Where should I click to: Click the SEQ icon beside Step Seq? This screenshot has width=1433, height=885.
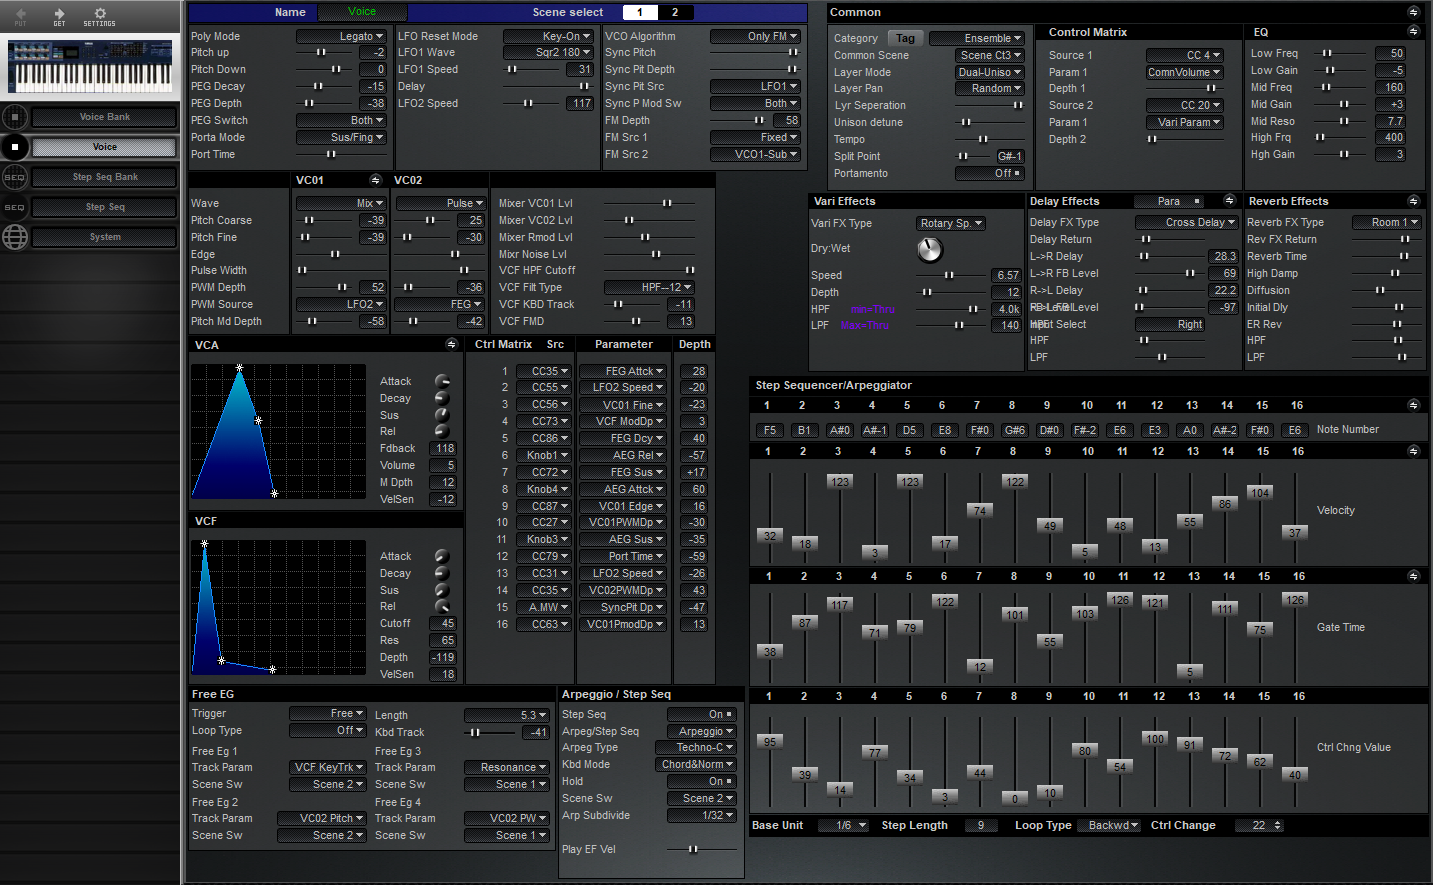(x=14, y=207)
